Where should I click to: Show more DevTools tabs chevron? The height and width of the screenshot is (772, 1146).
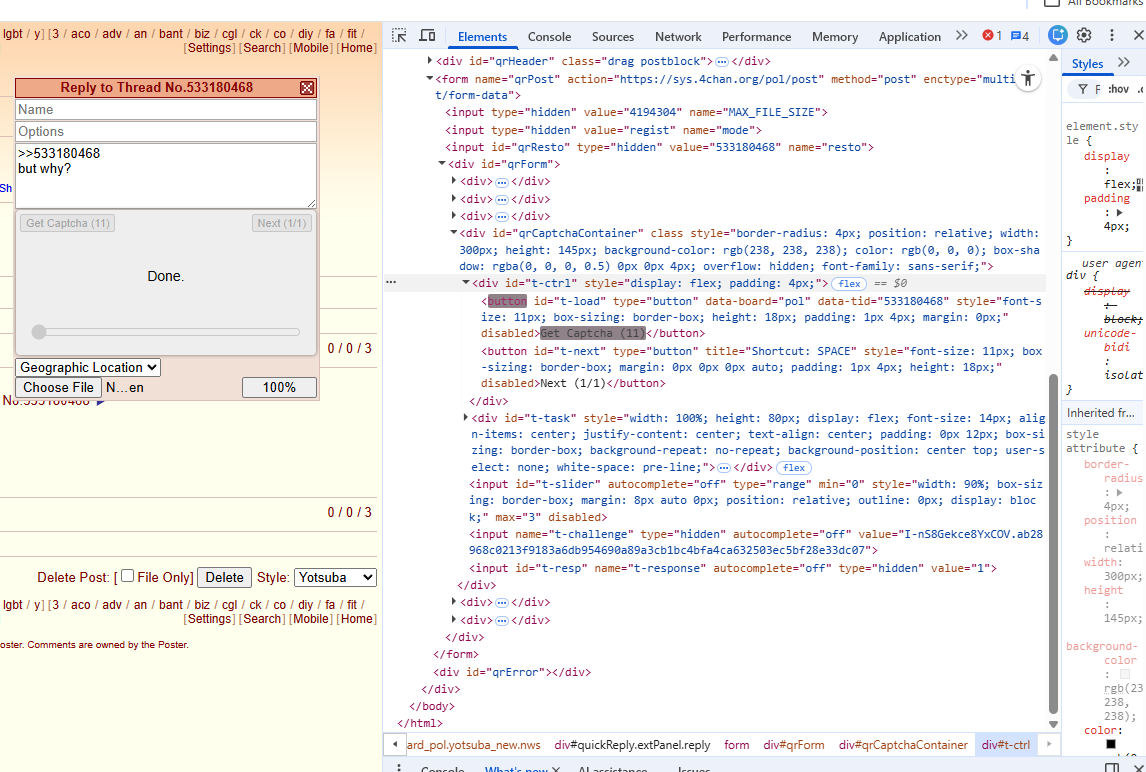click(x=961, y=36)
